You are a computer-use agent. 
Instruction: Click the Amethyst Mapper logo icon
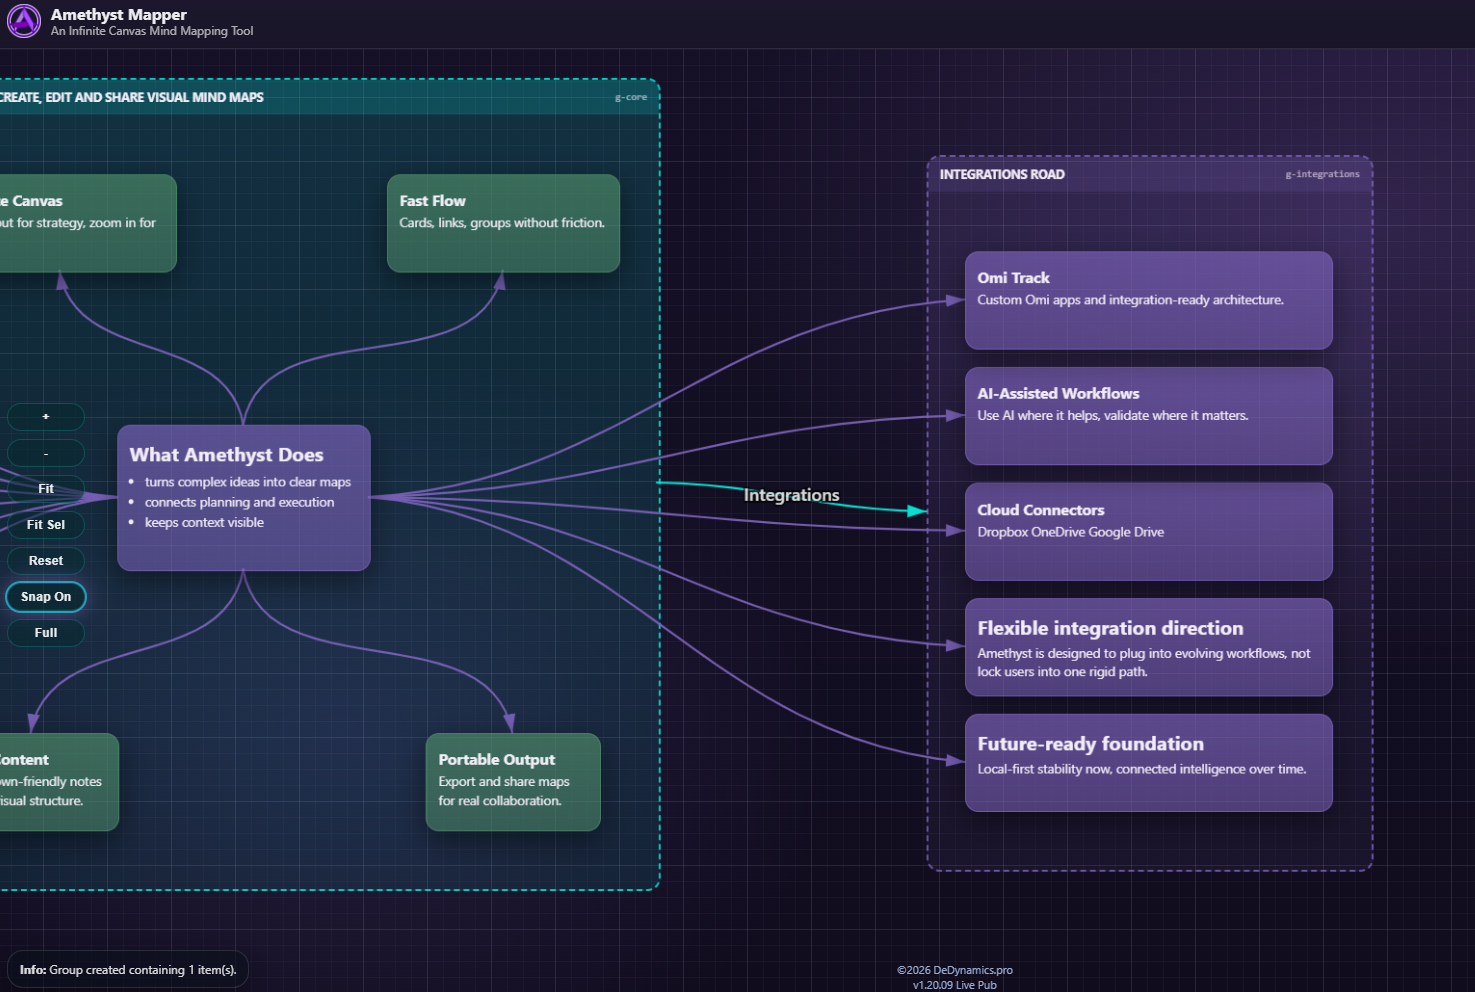coord(24,21)
